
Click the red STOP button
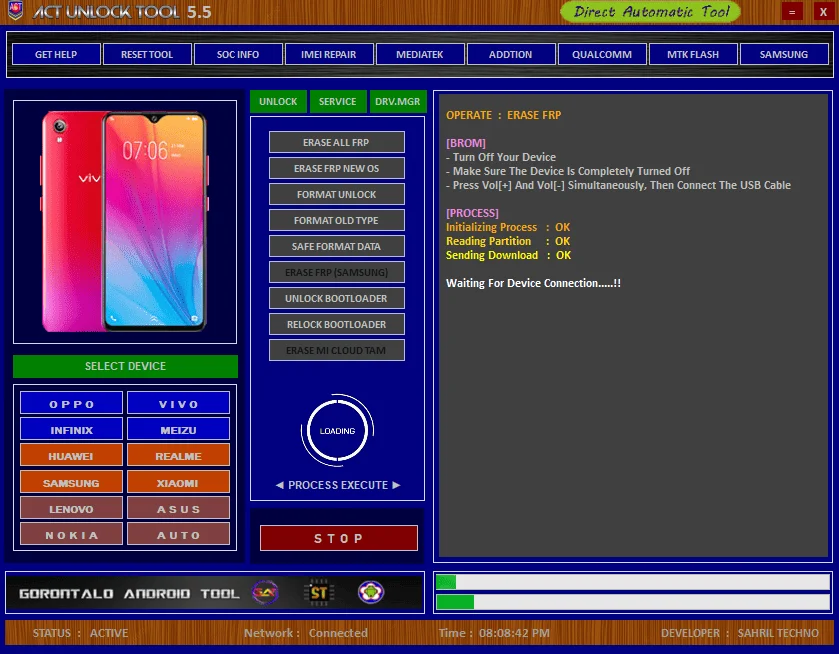click(339, 538)
